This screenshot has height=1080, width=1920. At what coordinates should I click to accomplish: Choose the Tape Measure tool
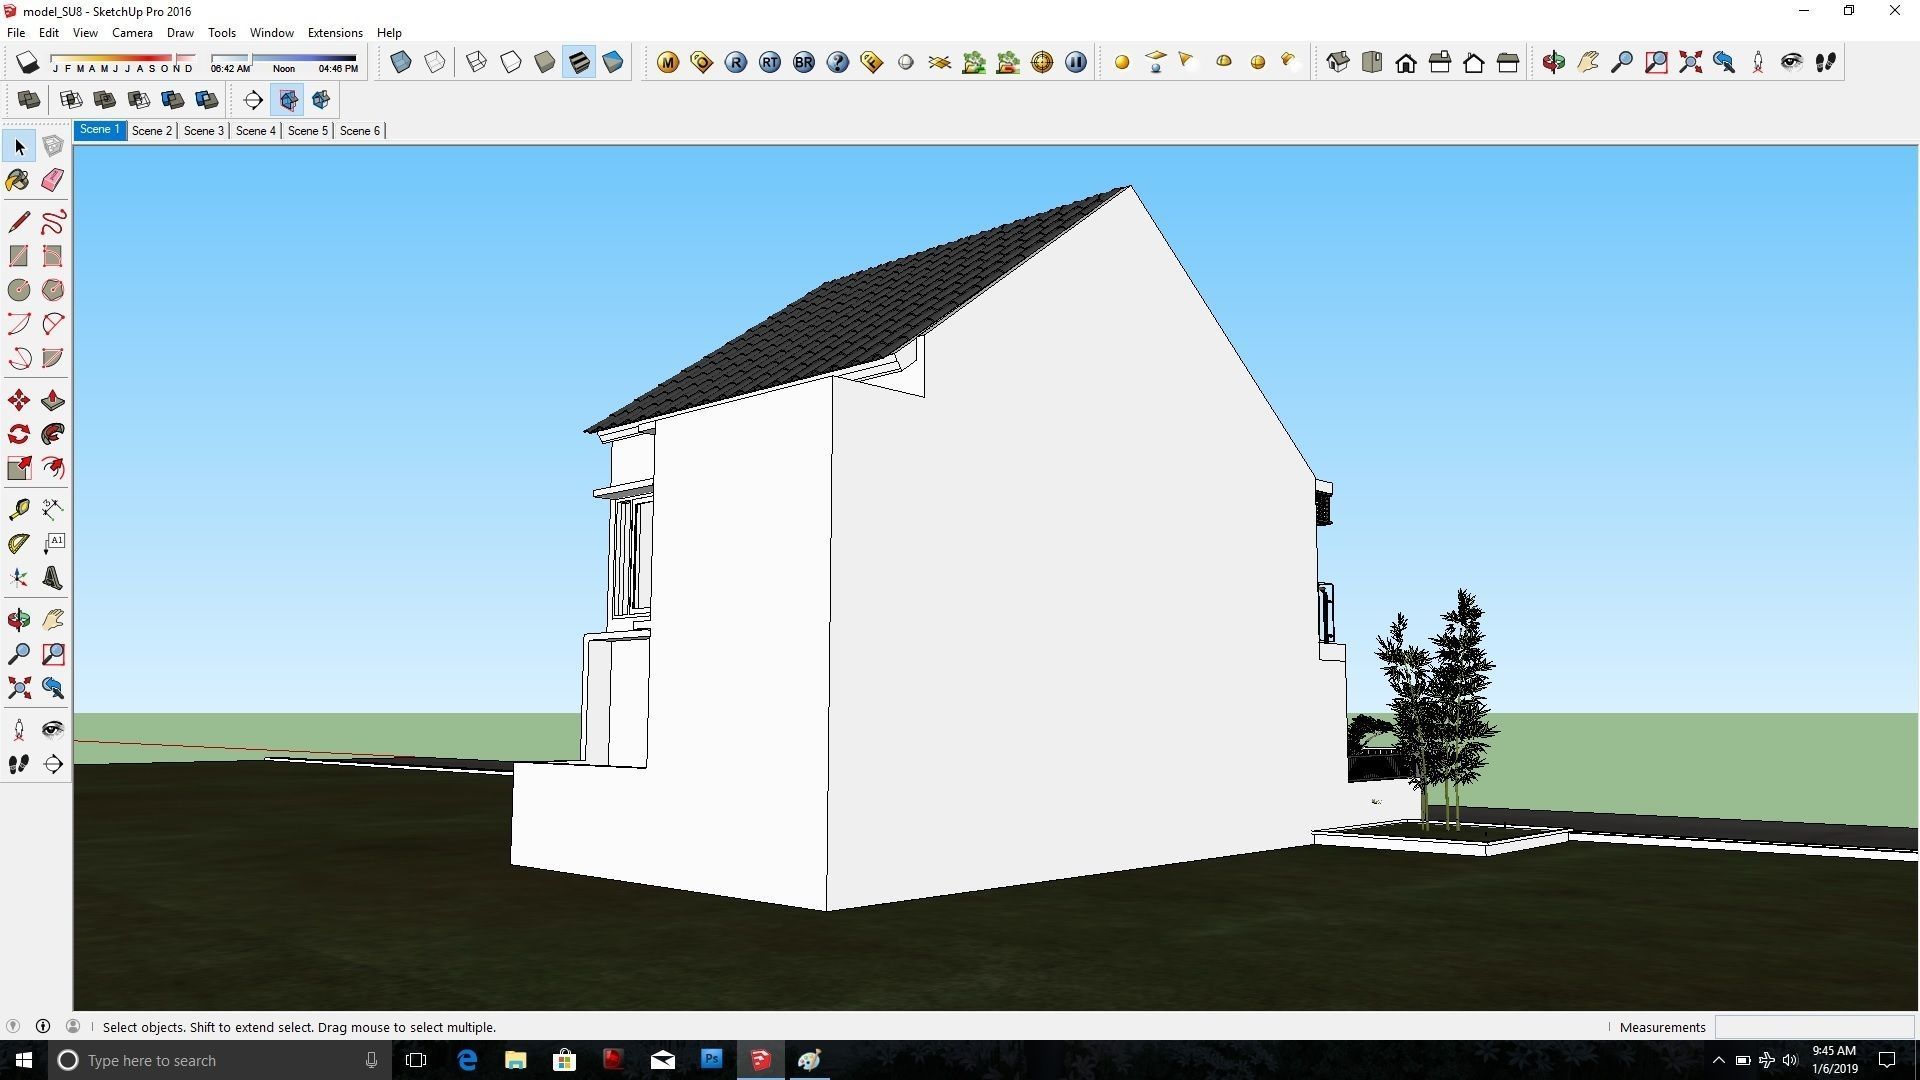tap(18, 510)
